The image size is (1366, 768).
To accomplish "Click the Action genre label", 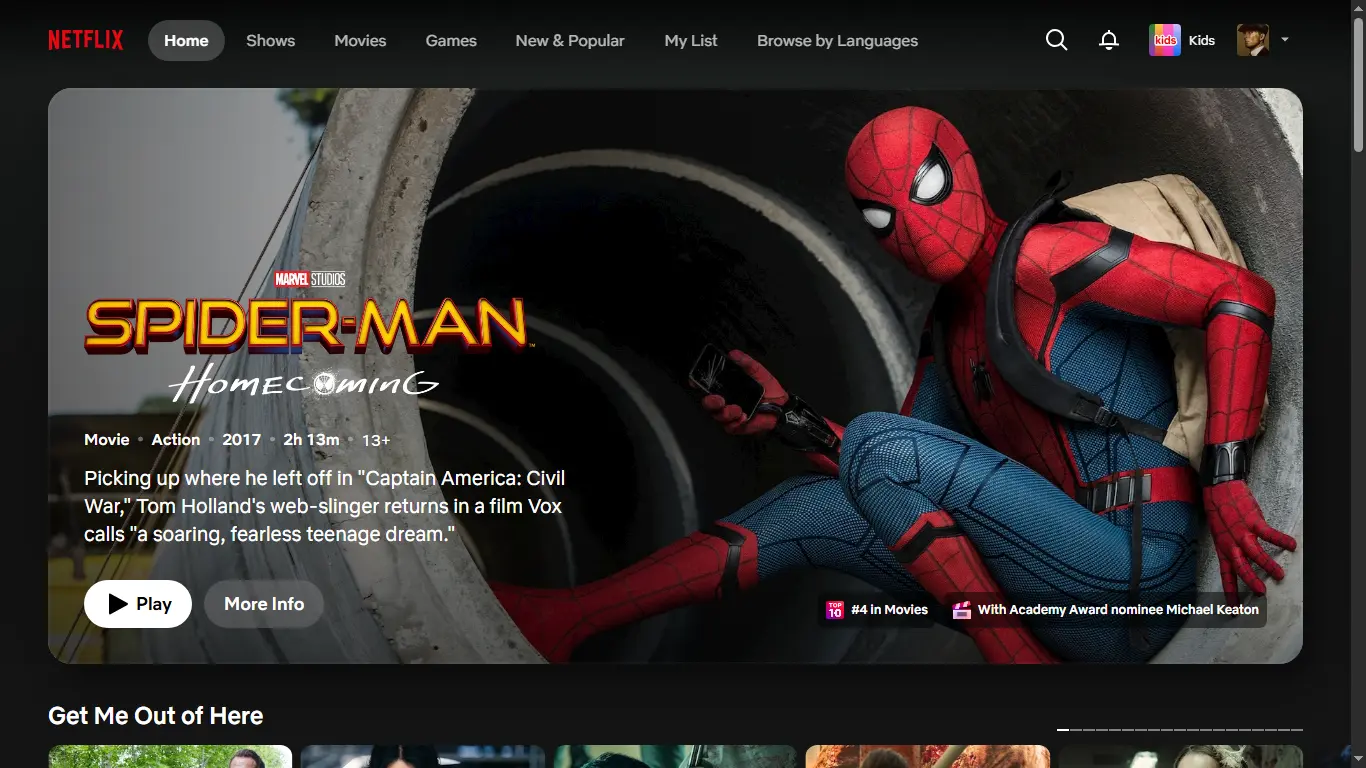I will [x=176, y=440].
